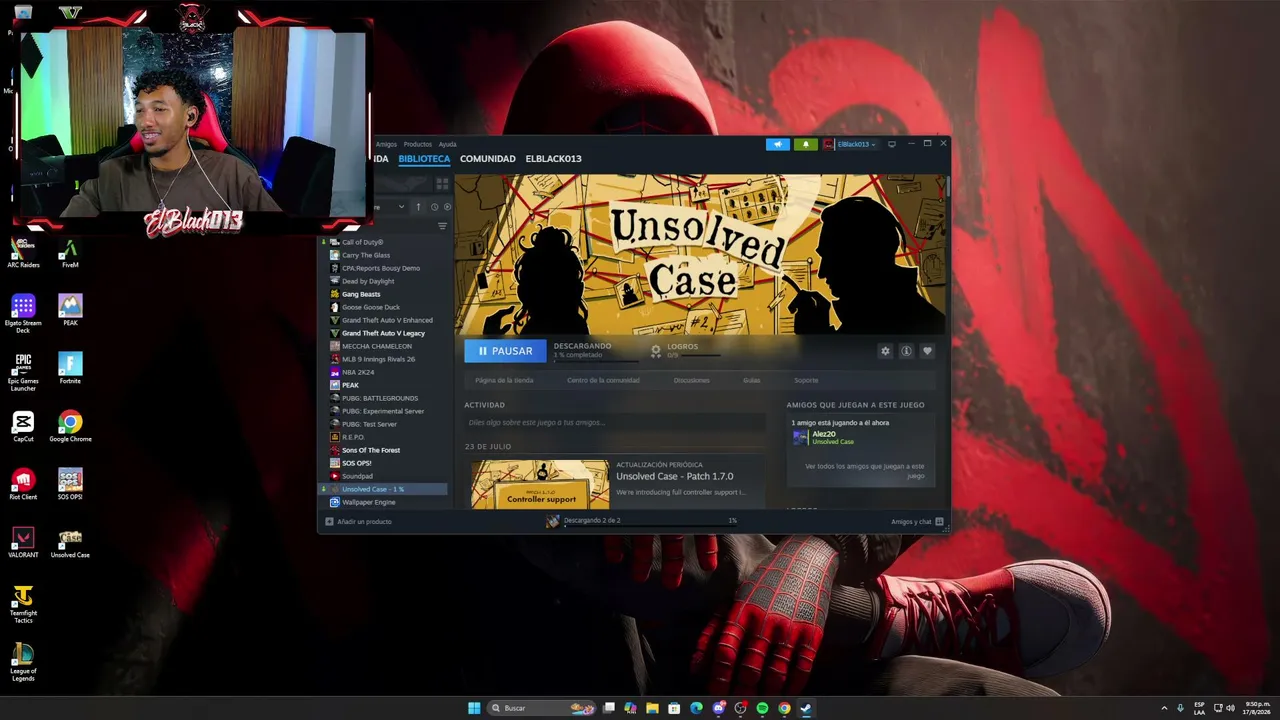
Task: Open PEAK desktop shortcut
Action: [x=70, y=310]
